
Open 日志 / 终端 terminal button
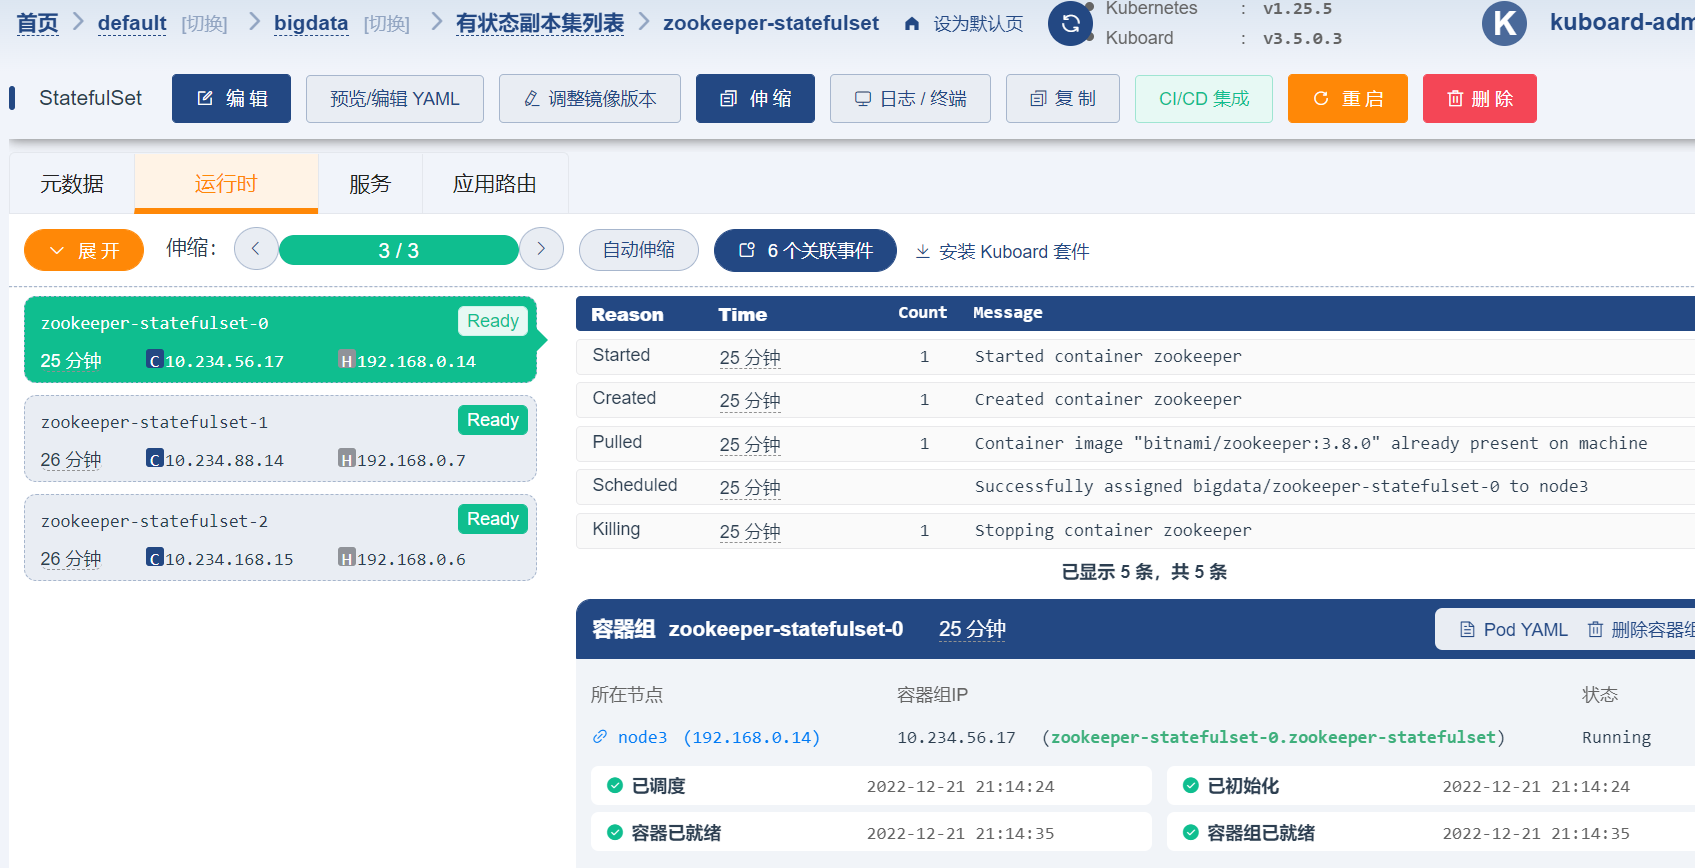(x=910, y=99)
